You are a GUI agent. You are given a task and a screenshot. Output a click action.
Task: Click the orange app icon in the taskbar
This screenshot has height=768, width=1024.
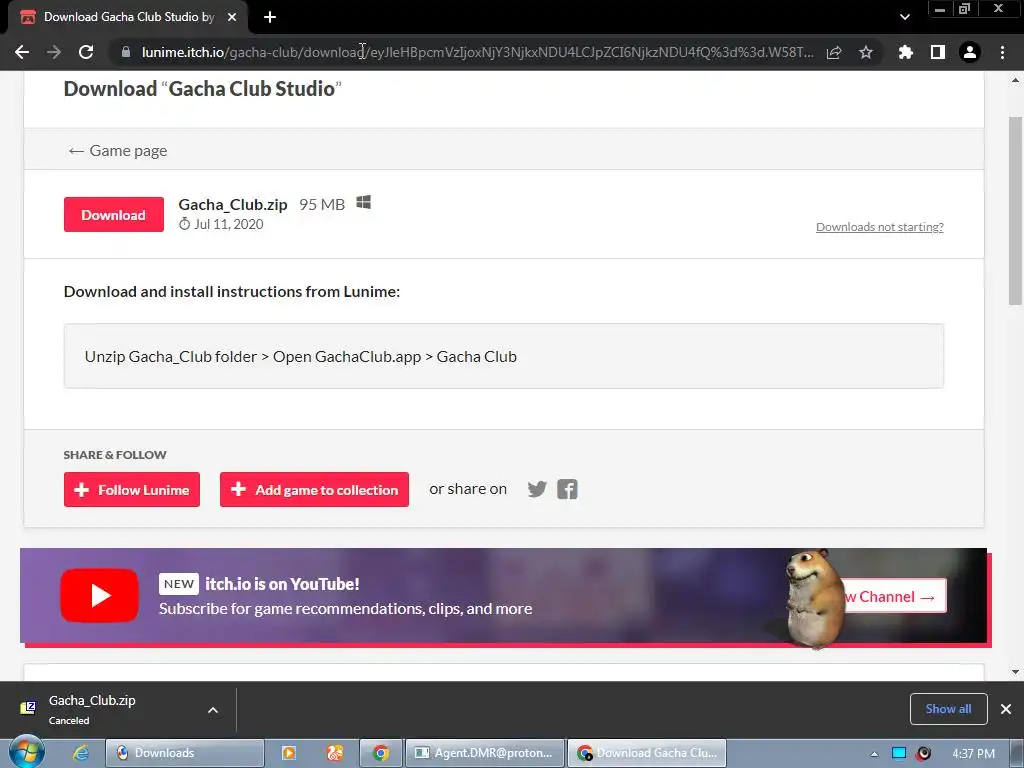(x=335, y=753)
